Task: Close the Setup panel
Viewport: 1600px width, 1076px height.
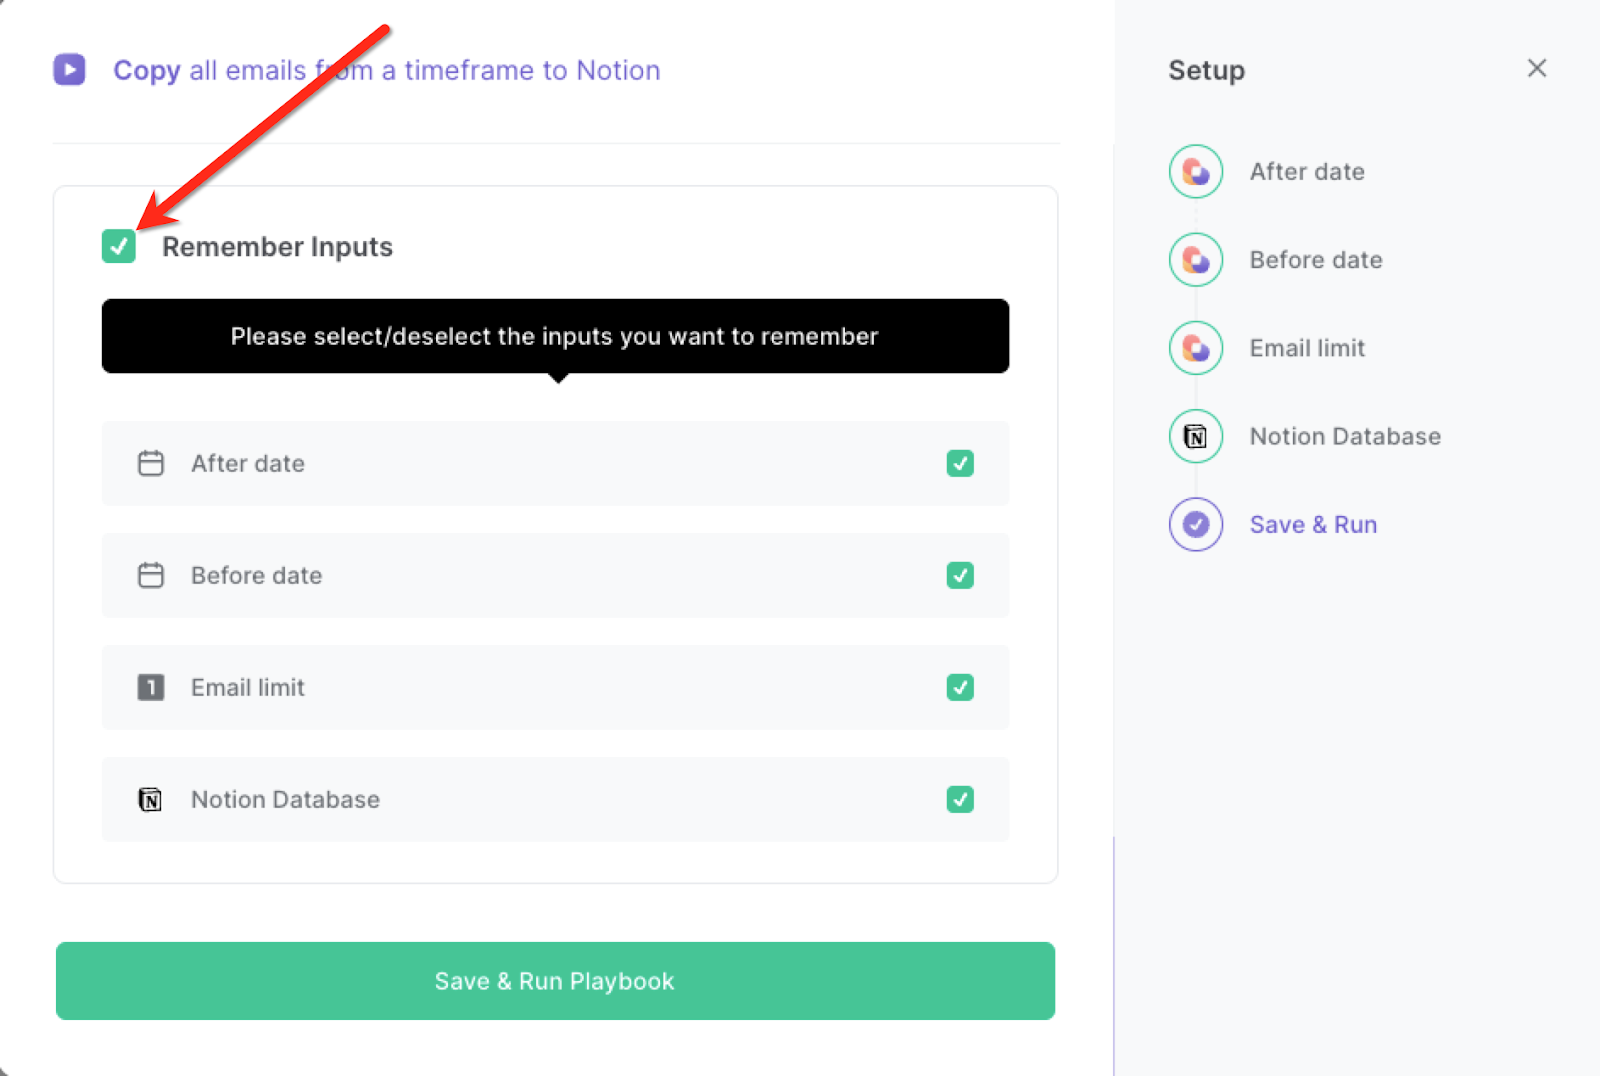Action: [x=1537, y=68]
